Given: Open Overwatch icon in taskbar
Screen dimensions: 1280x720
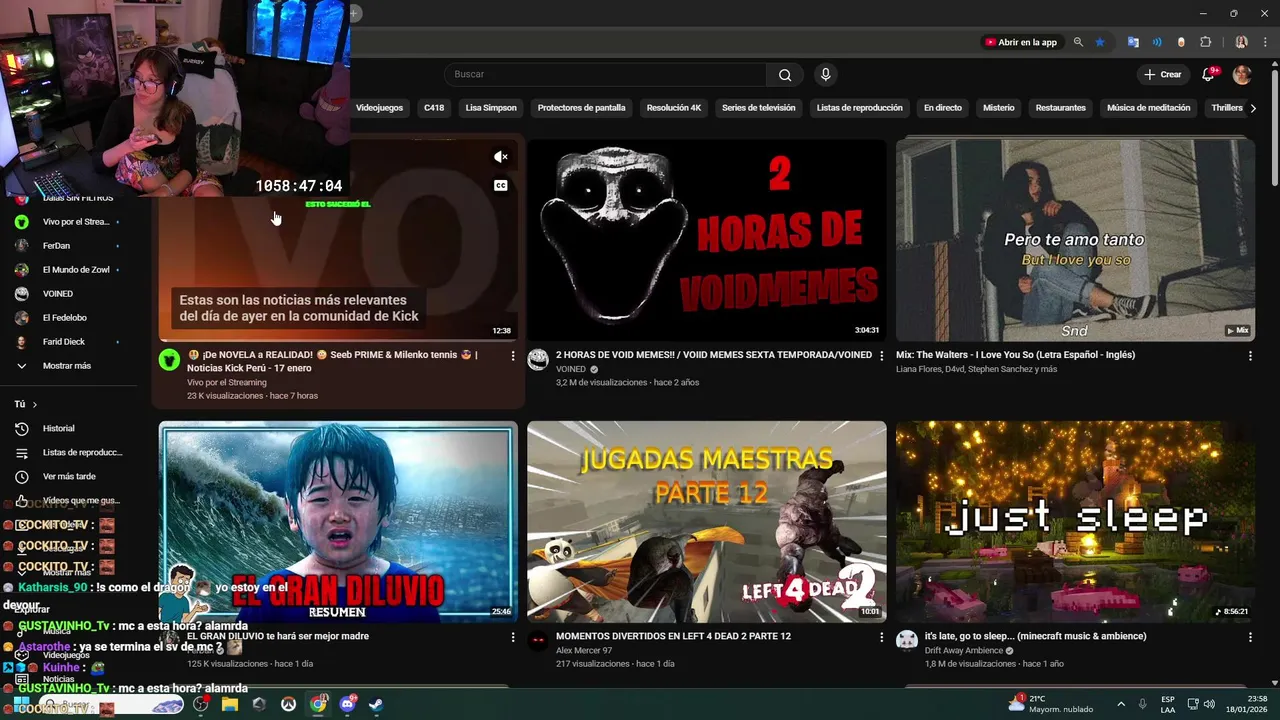Looking at the screenshot, I should [x=288, y=704].
